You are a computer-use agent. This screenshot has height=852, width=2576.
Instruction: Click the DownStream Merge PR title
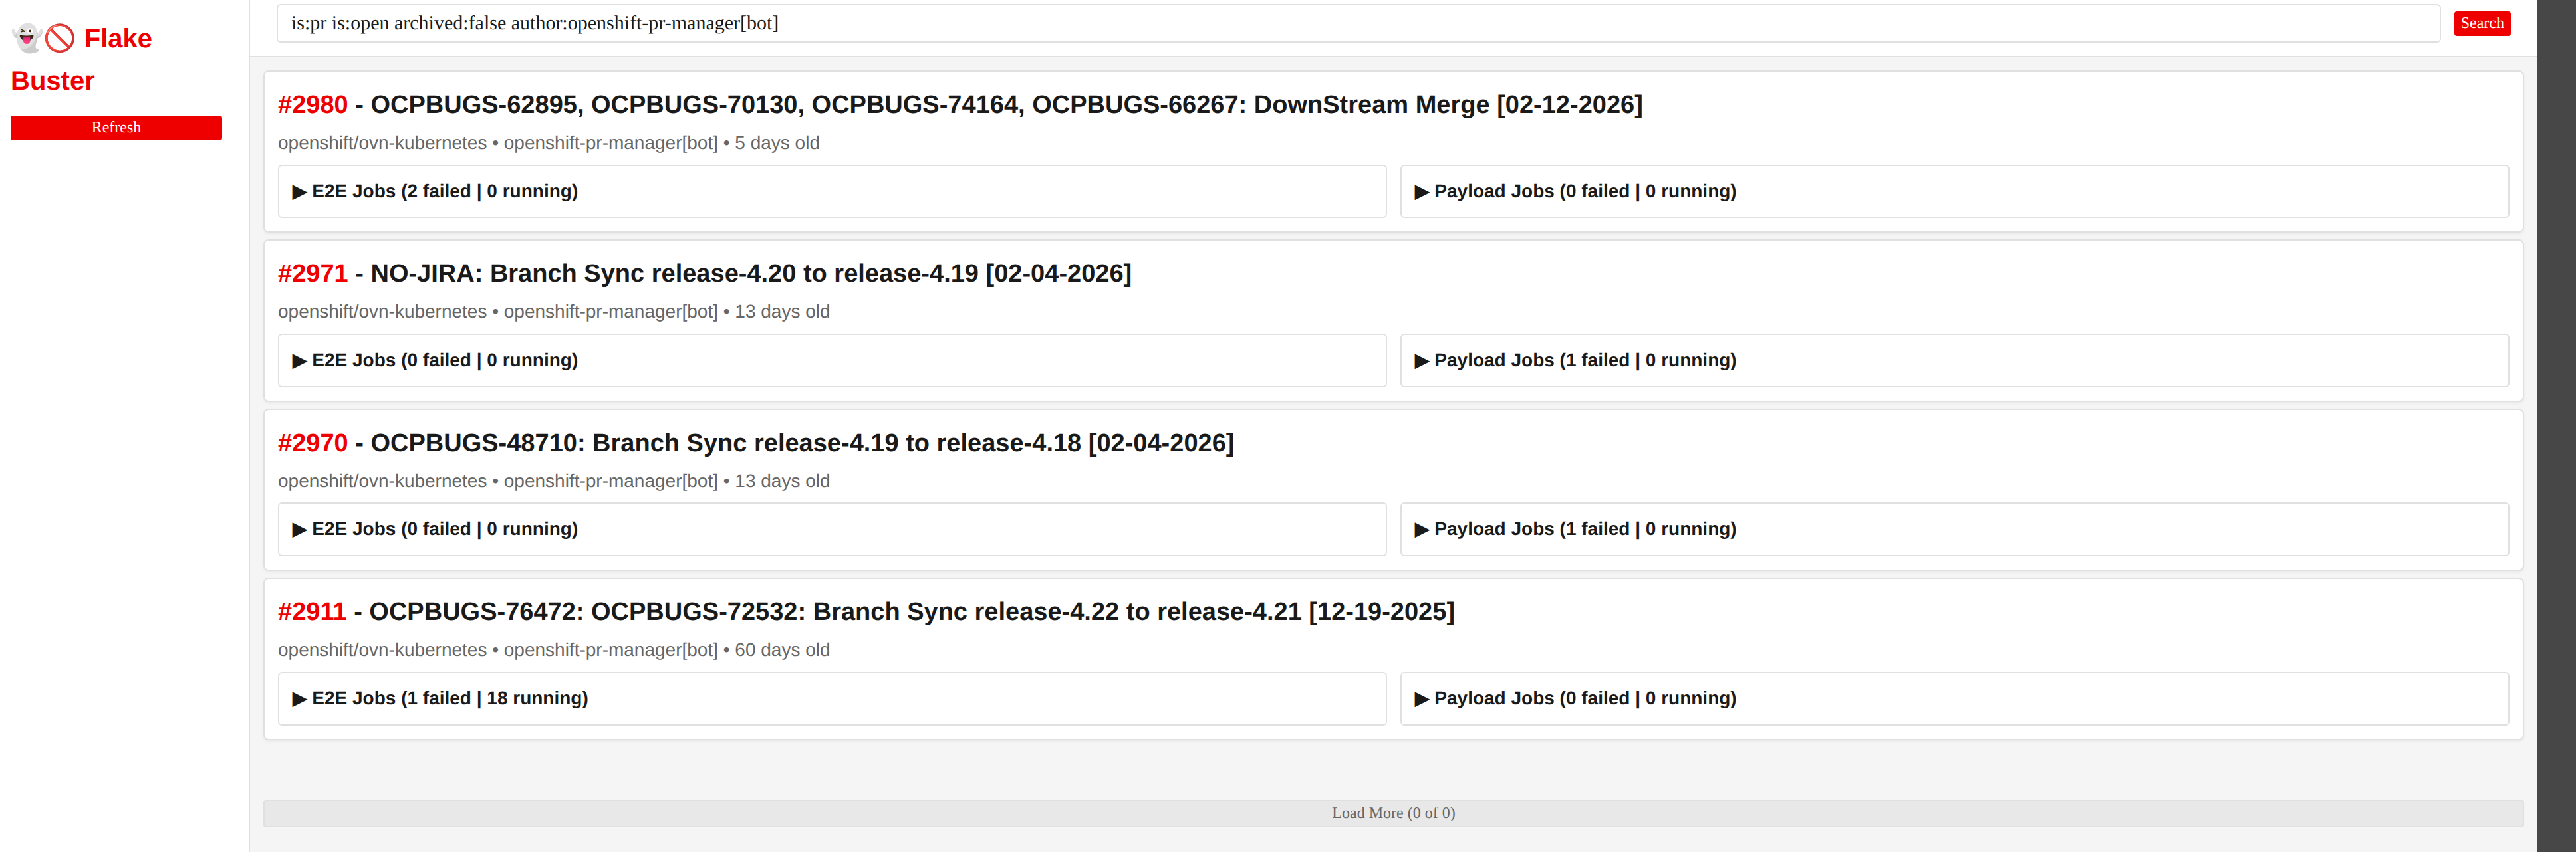(x=1006, y=105)
